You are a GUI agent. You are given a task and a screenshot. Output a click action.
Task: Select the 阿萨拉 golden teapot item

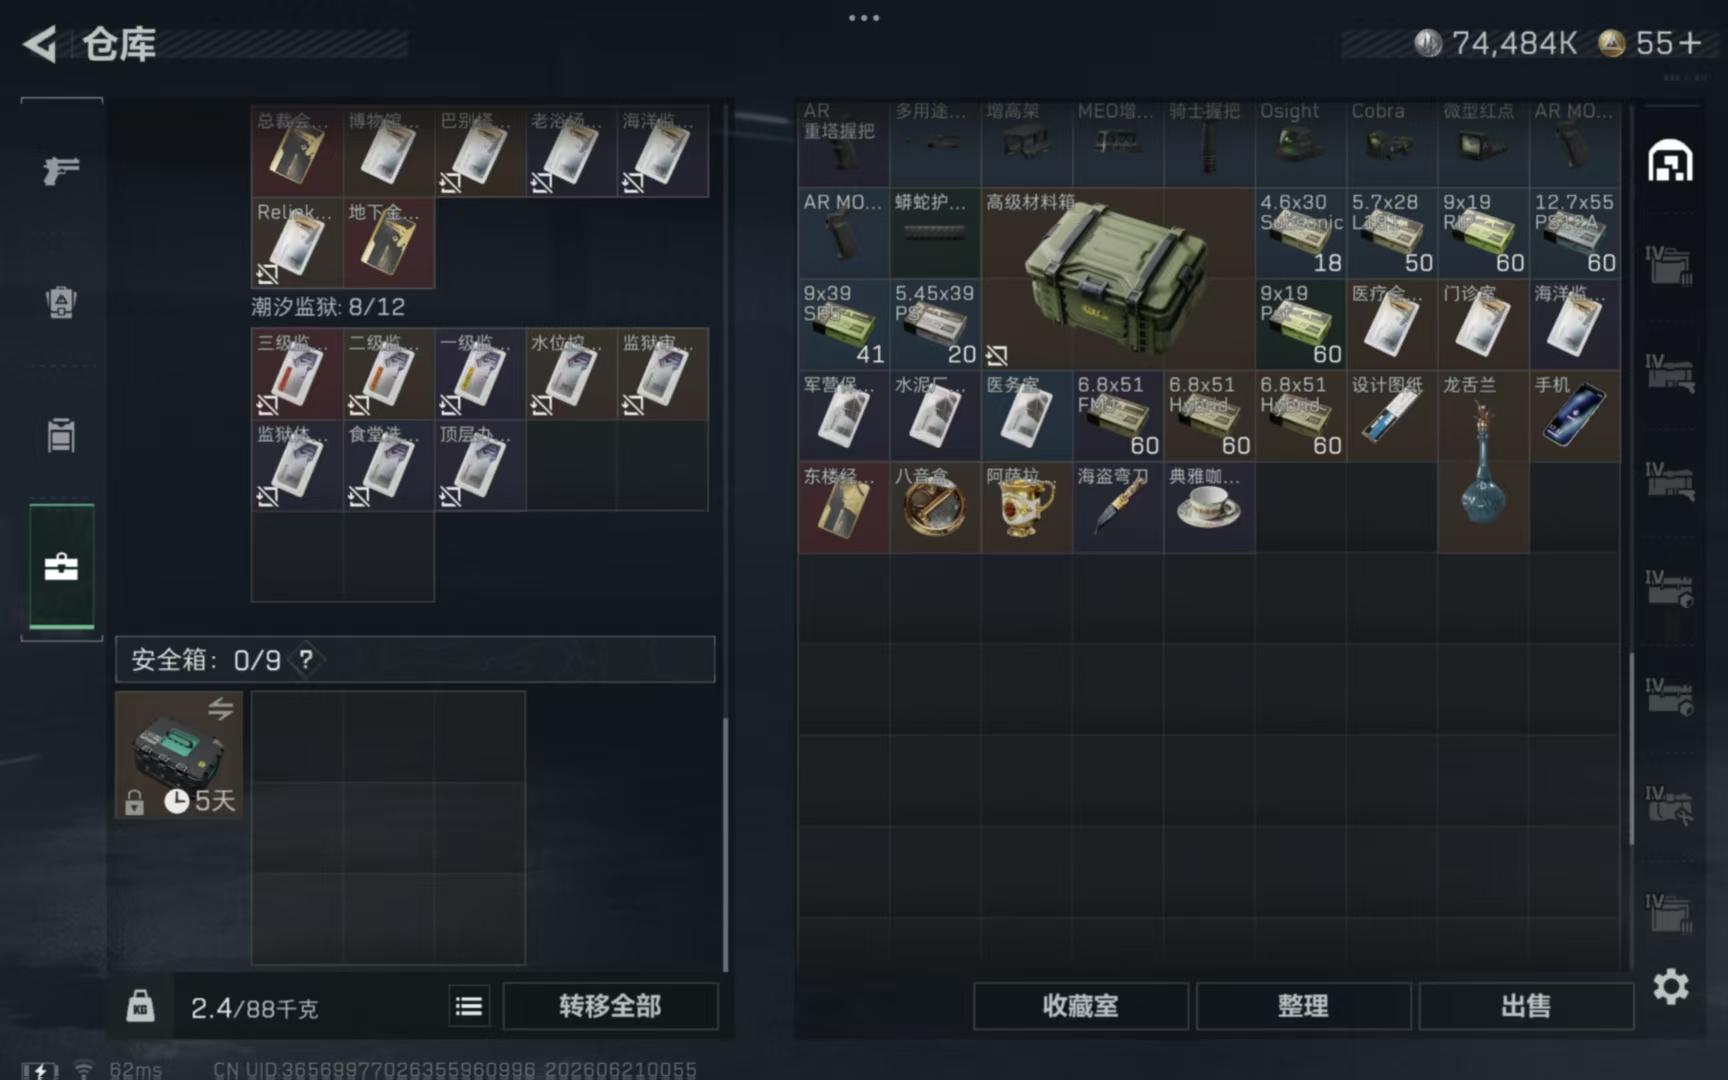(x=1026, y=508)
